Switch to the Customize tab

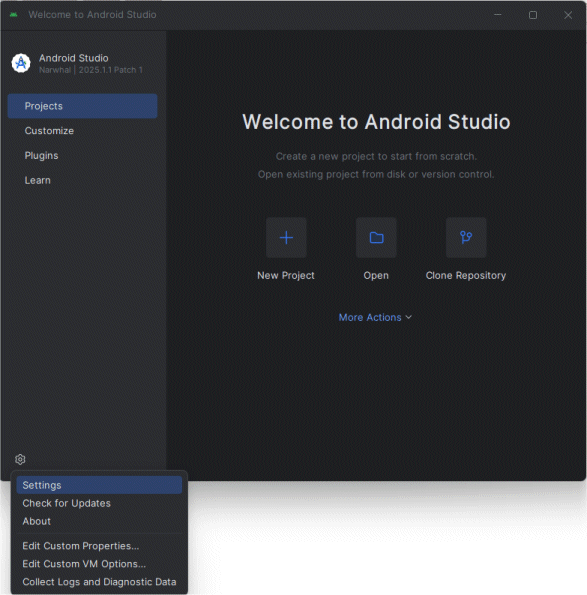(82, 131)
